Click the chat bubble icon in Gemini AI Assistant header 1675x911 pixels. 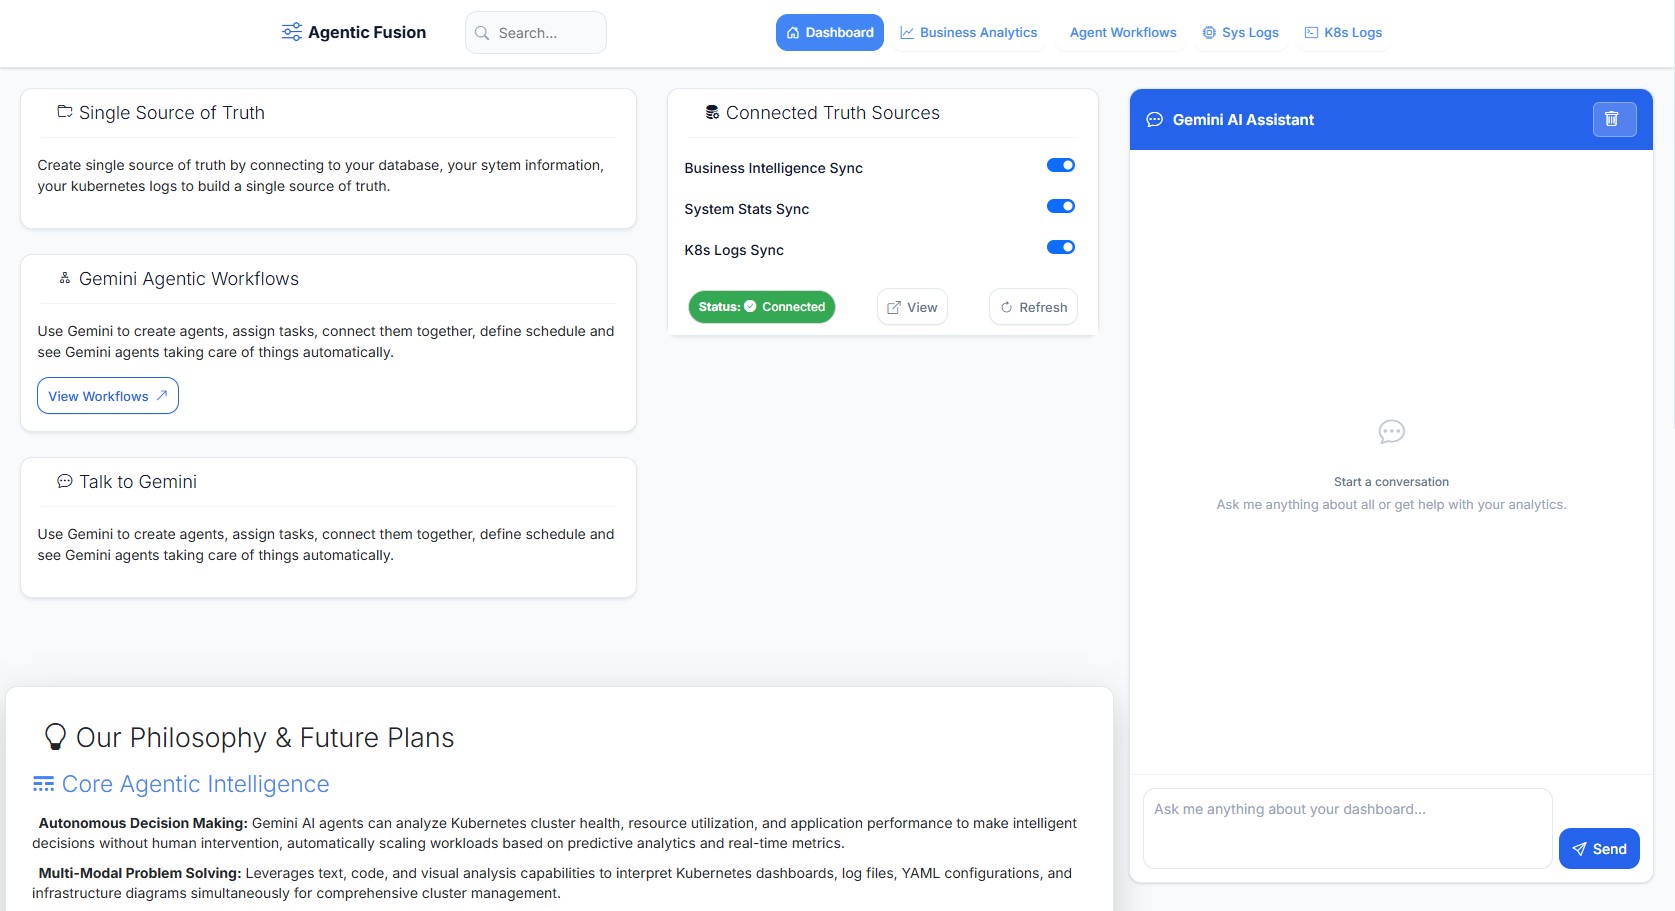click(x=1154, y=120)
